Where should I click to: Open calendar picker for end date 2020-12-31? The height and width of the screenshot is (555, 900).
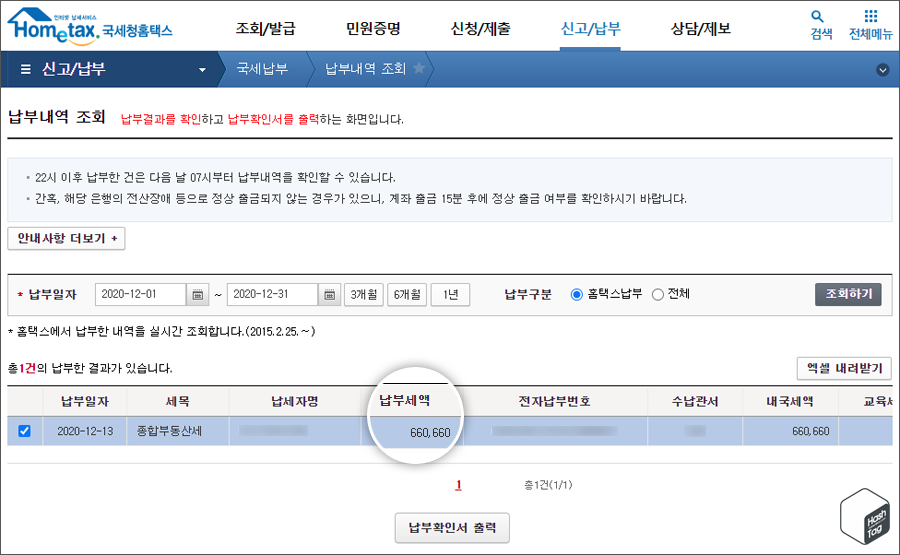click(x=329, y=294)
